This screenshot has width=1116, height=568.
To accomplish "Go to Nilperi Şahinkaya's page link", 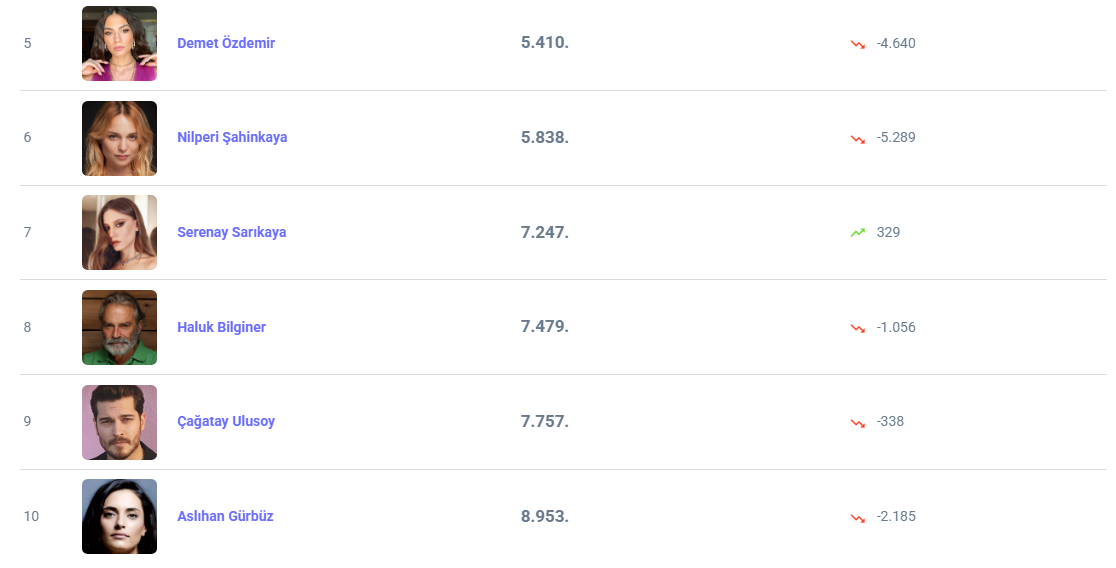I will click(x=232, y=137).
